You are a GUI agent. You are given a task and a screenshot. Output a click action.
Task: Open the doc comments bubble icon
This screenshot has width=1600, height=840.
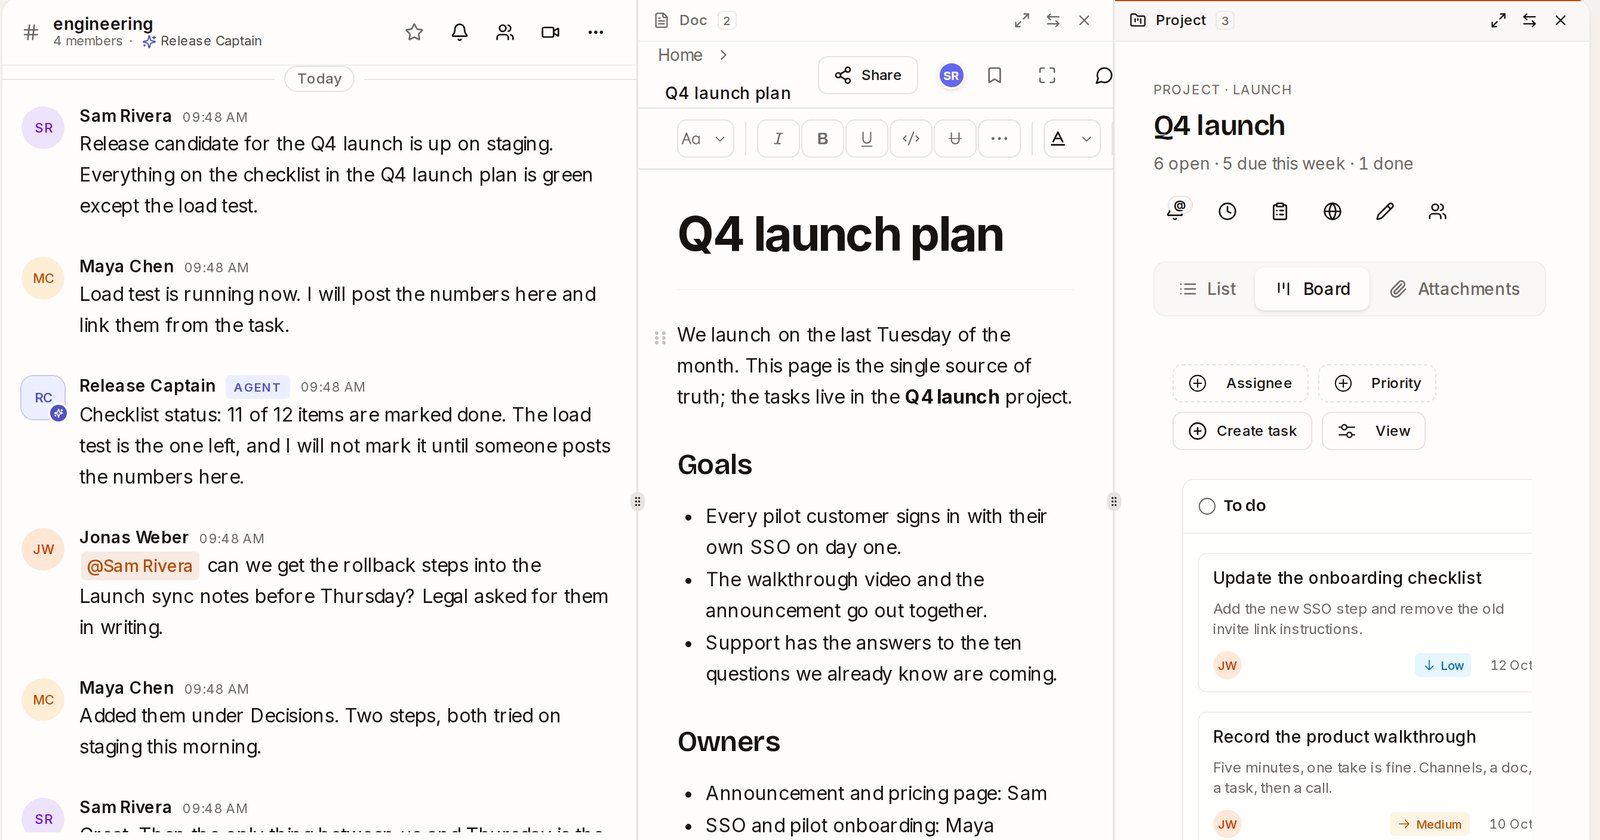pos(1103,75)
